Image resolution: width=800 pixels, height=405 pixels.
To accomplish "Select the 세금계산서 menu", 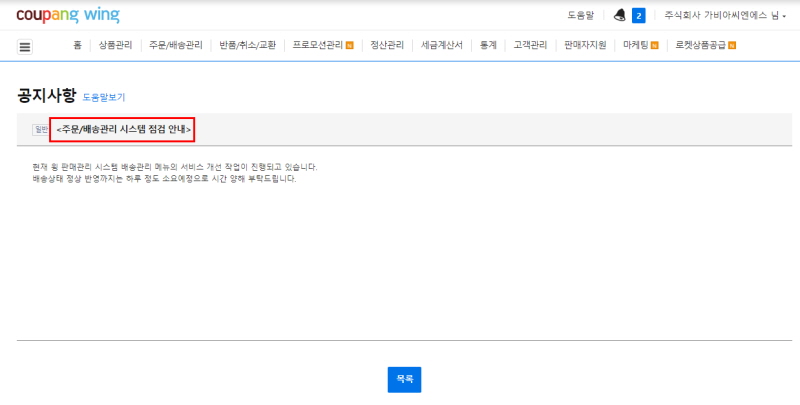I will coord(442,45).
